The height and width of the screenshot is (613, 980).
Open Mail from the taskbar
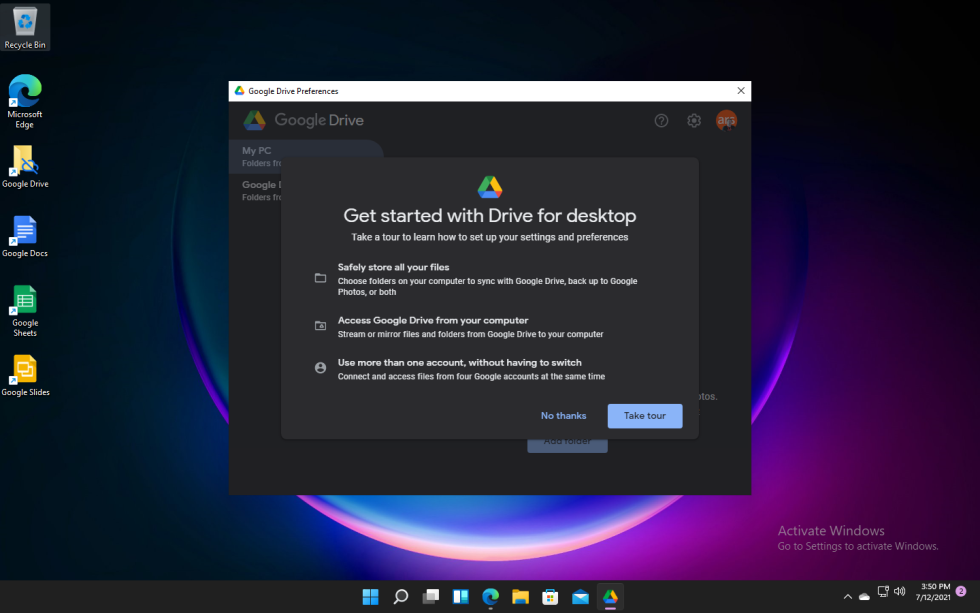tap(580, 596)
